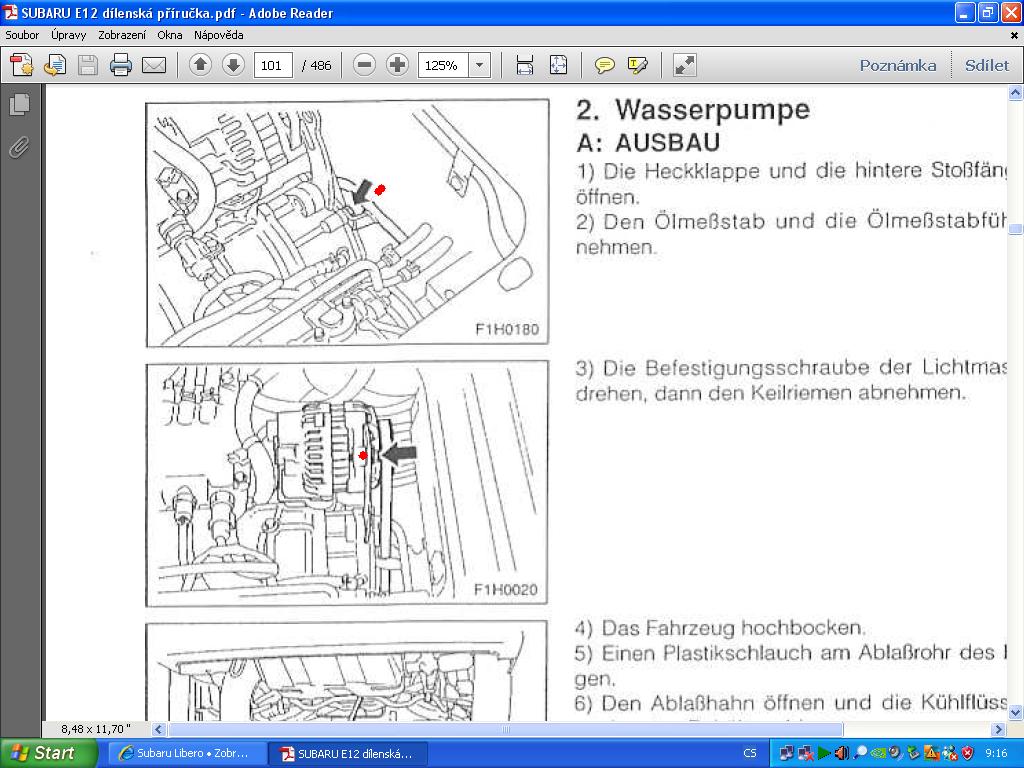The image size is (1024, 768).
Task: Click the email envelope icon
Action: (x=154, y=65)
